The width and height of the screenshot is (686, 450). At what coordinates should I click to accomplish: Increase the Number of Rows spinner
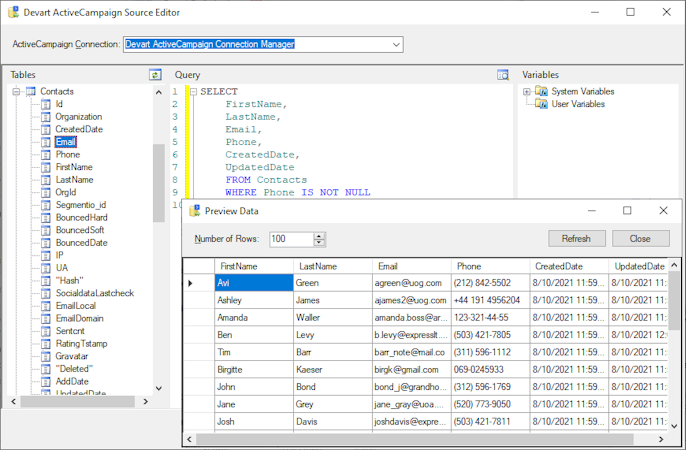click(319, 236)
